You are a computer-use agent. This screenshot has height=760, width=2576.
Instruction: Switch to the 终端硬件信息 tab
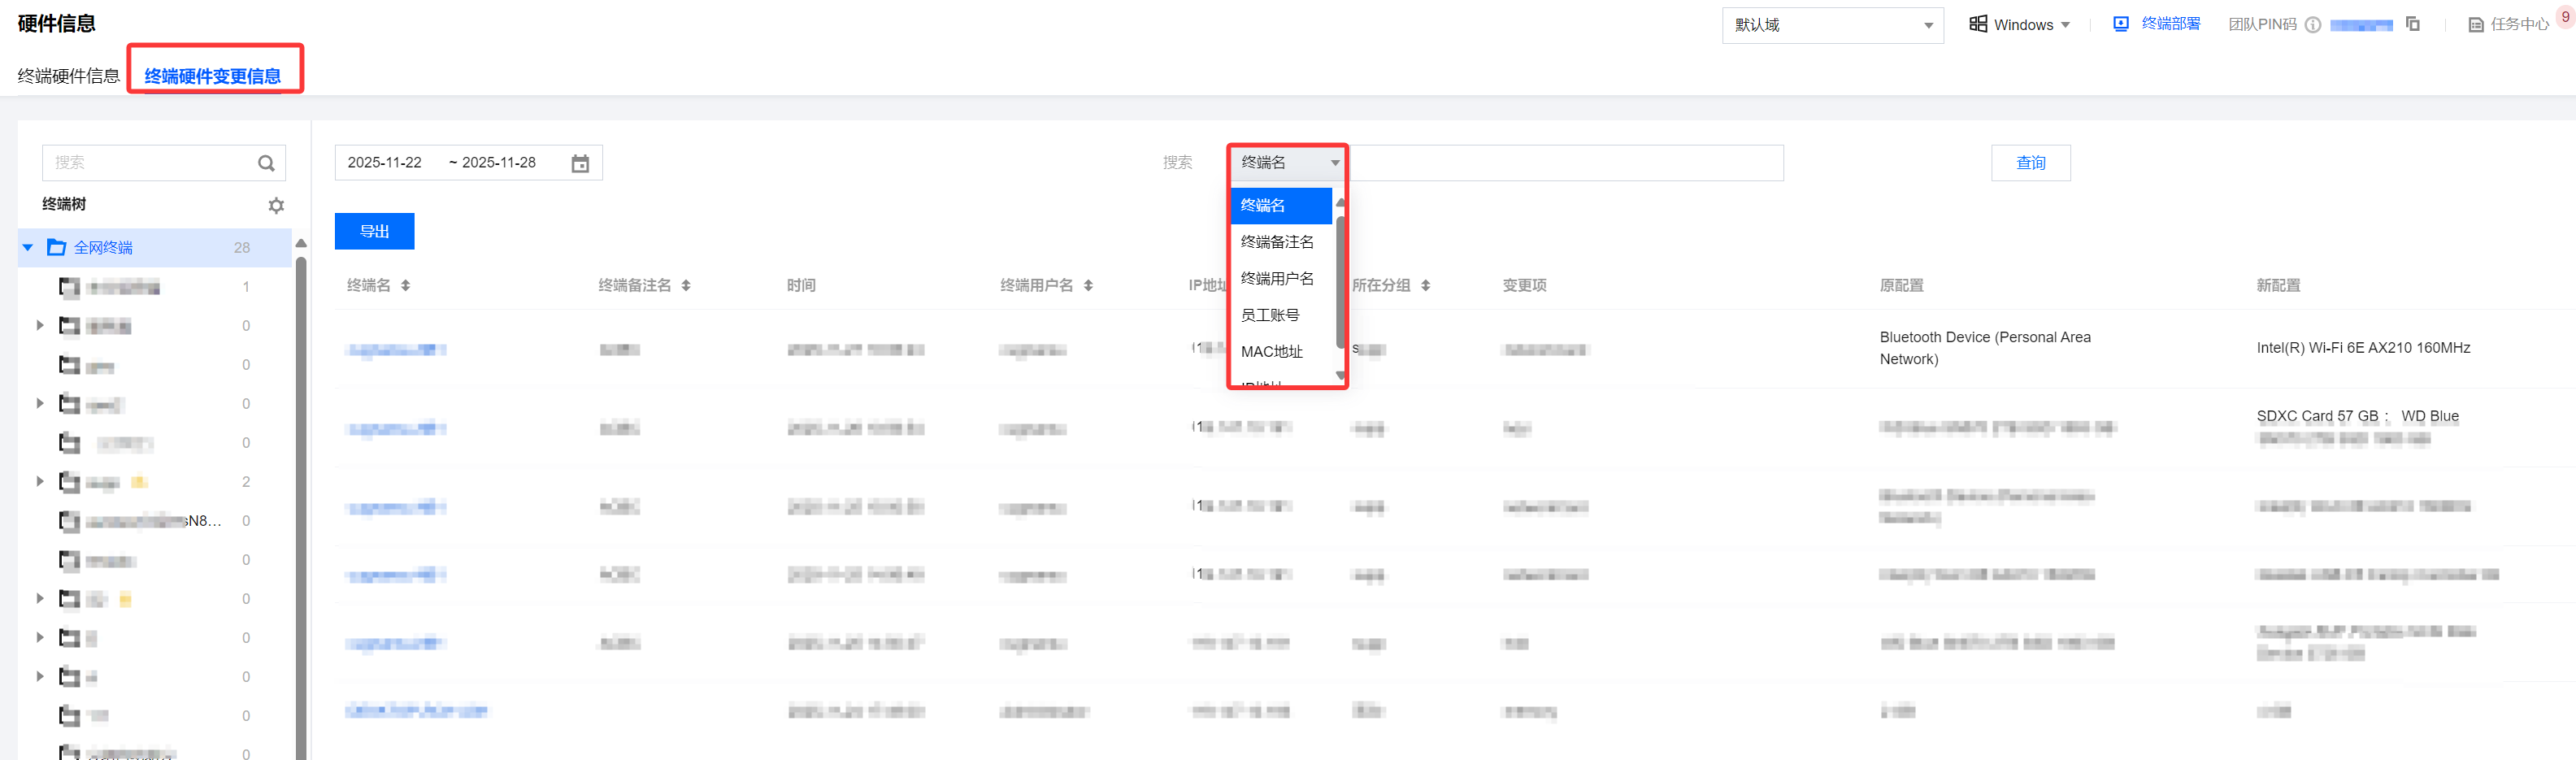click(68, 76)
